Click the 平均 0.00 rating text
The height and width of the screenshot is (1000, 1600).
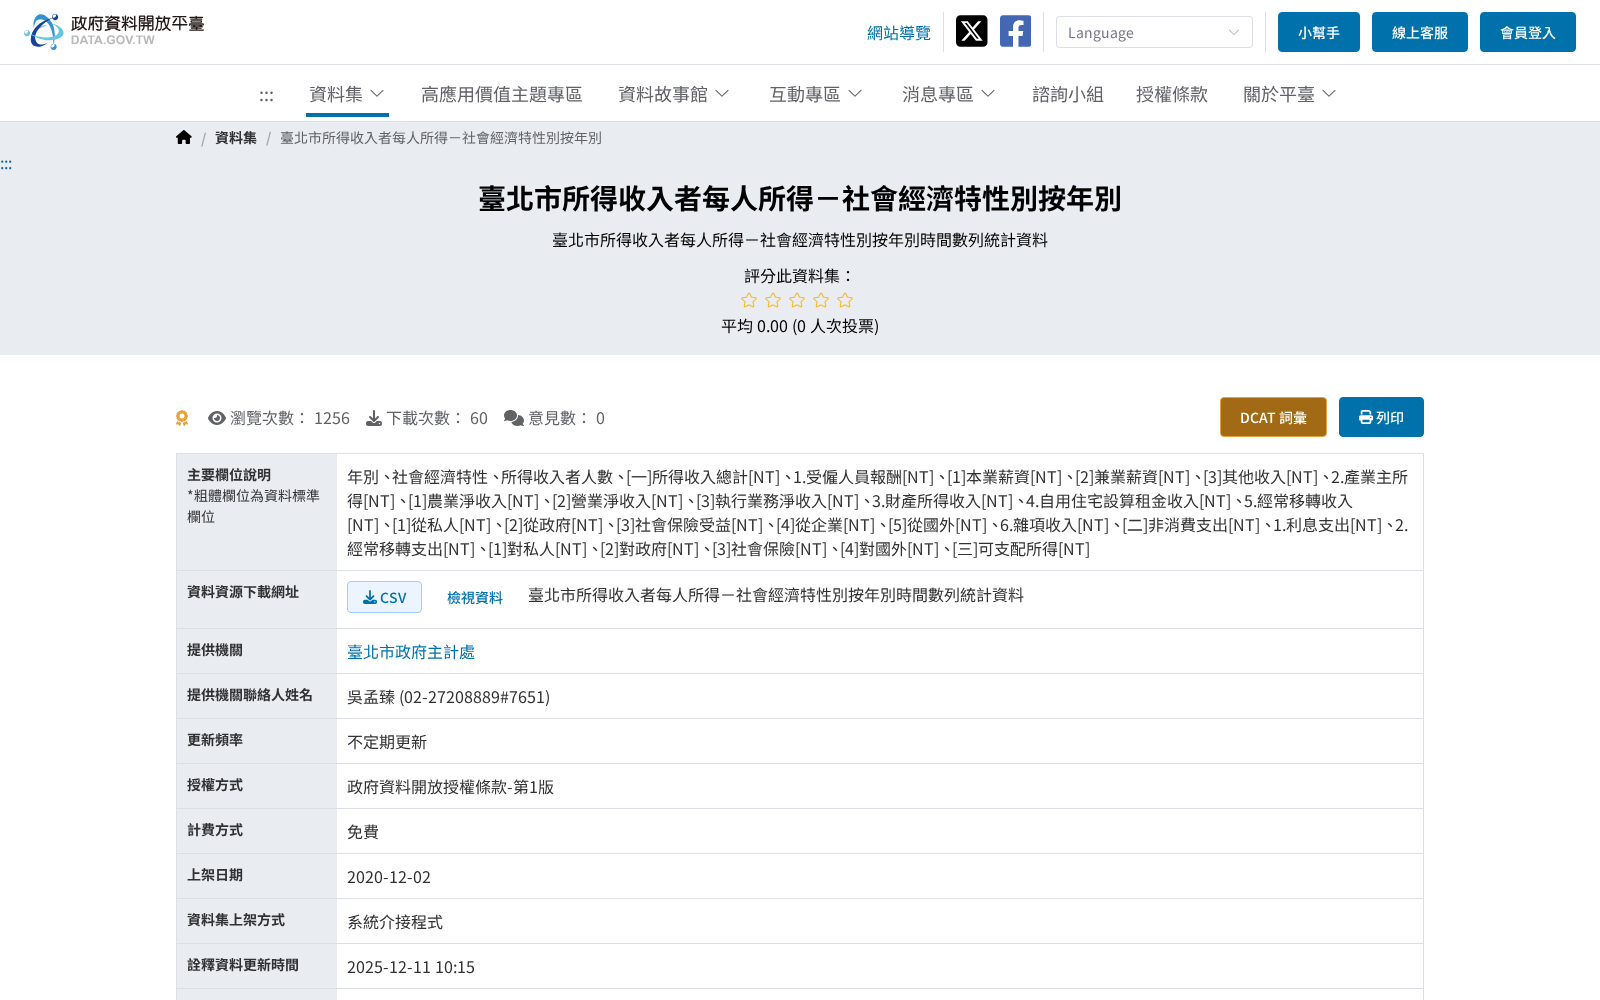800,326
